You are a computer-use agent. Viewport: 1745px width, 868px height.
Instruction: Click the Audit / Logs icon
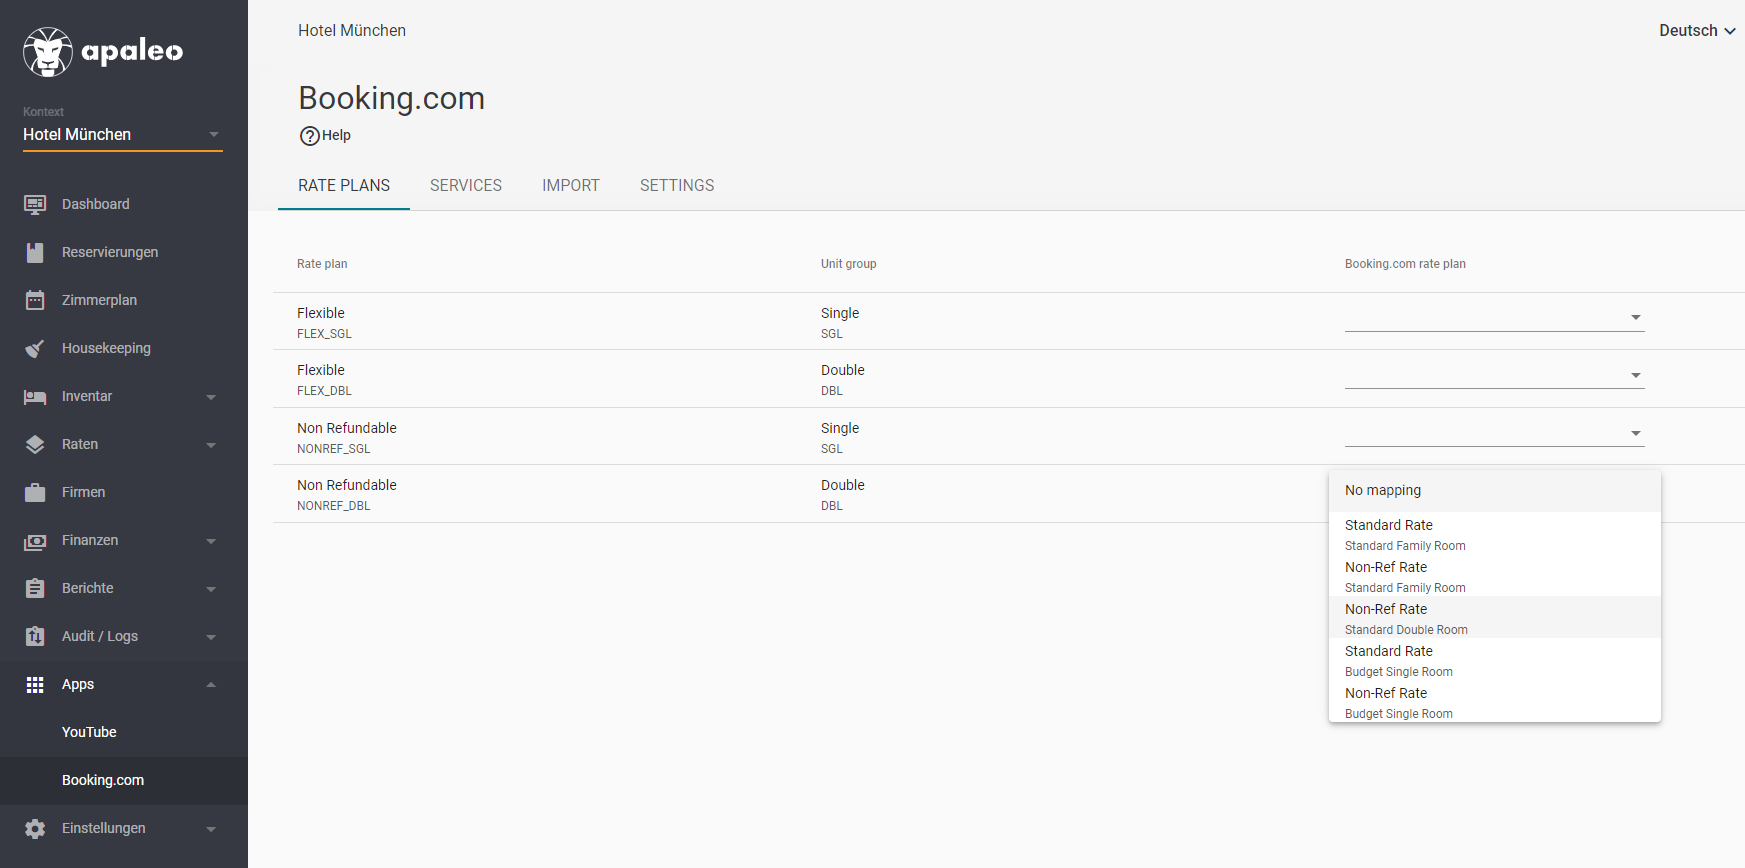(35, 636)
